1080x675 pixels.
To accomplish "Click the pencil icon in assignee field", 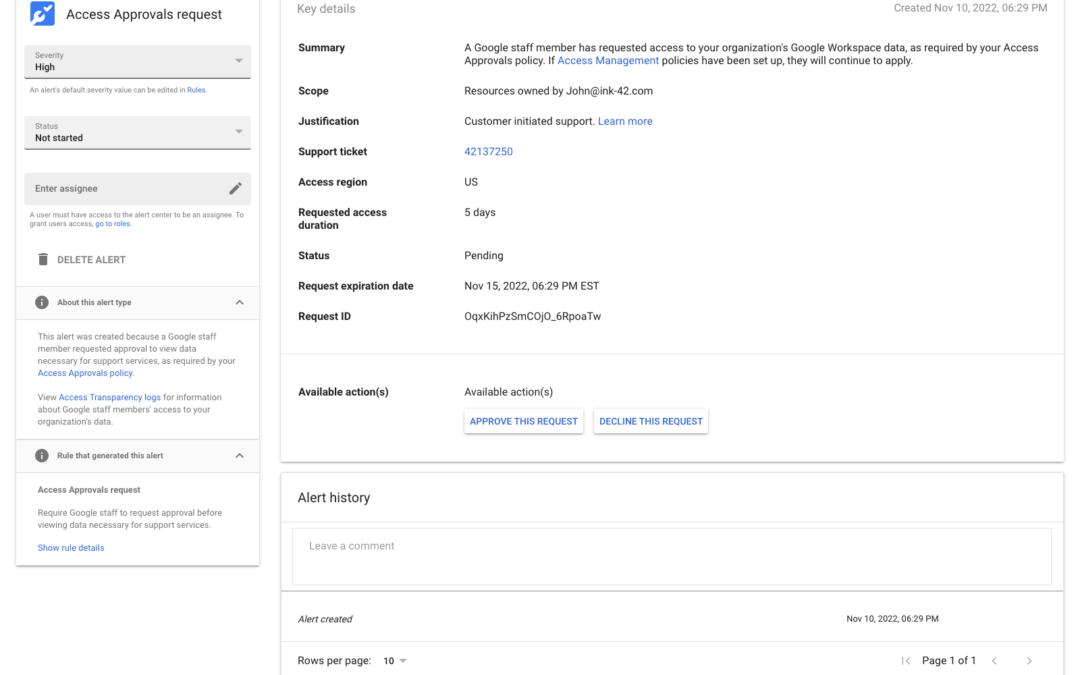I will (x=236, y=188).
